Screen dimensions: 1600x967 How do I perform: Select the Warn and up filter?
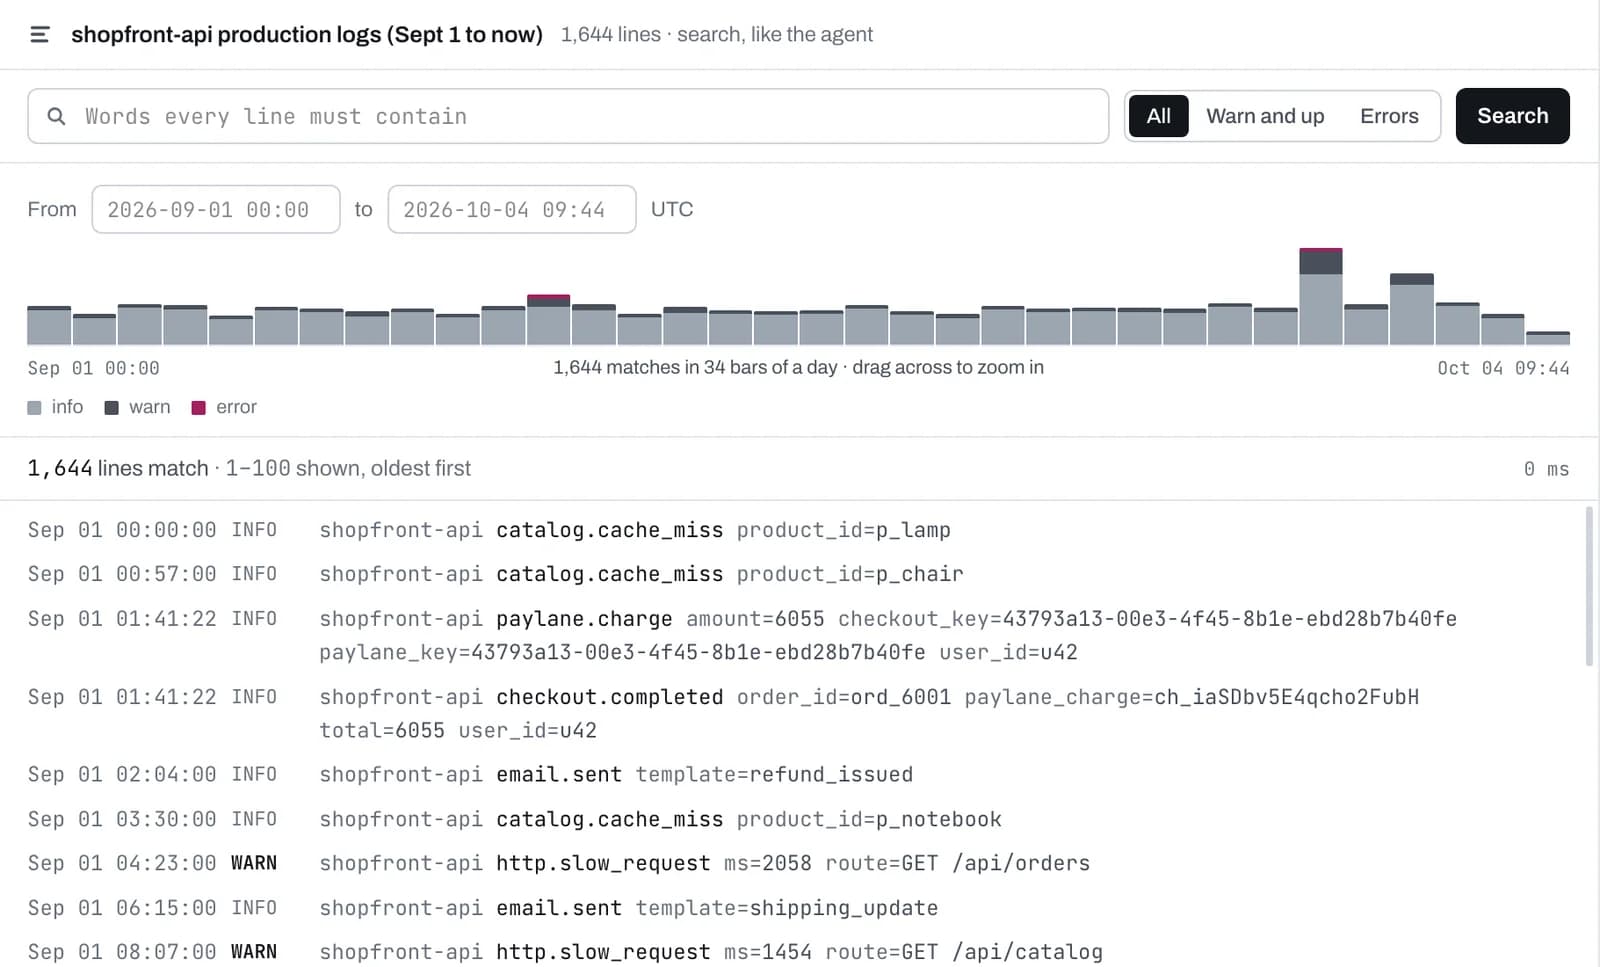point(1265,116)
